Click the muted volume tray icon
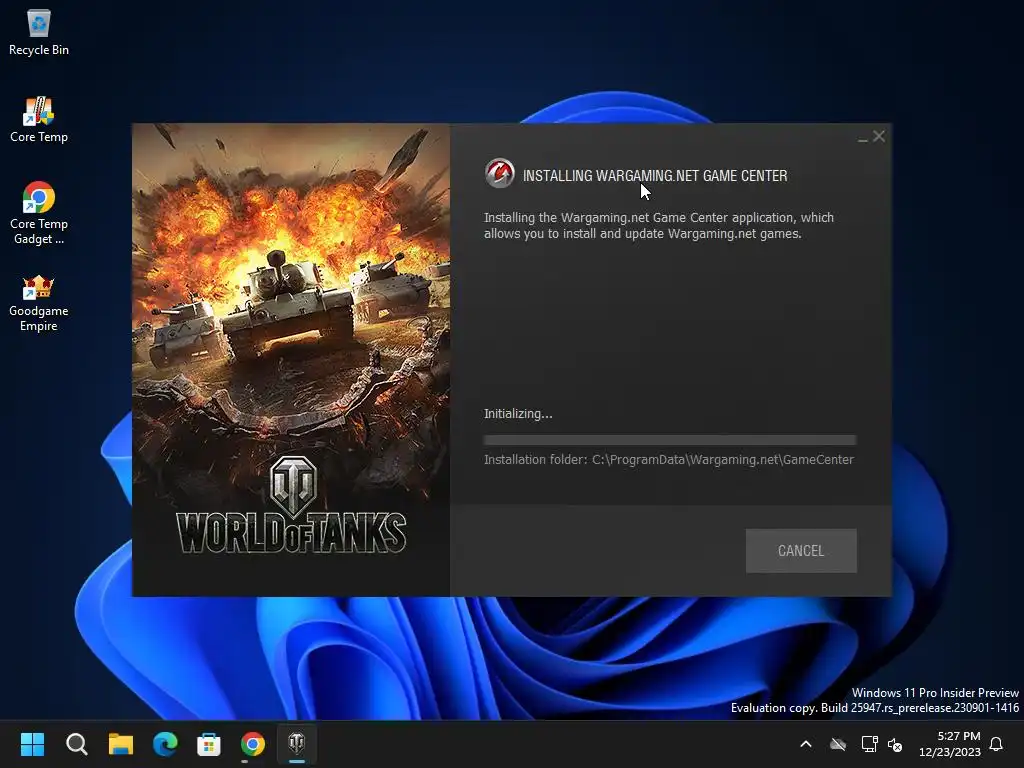1024x768 pixels. point(895,744)
